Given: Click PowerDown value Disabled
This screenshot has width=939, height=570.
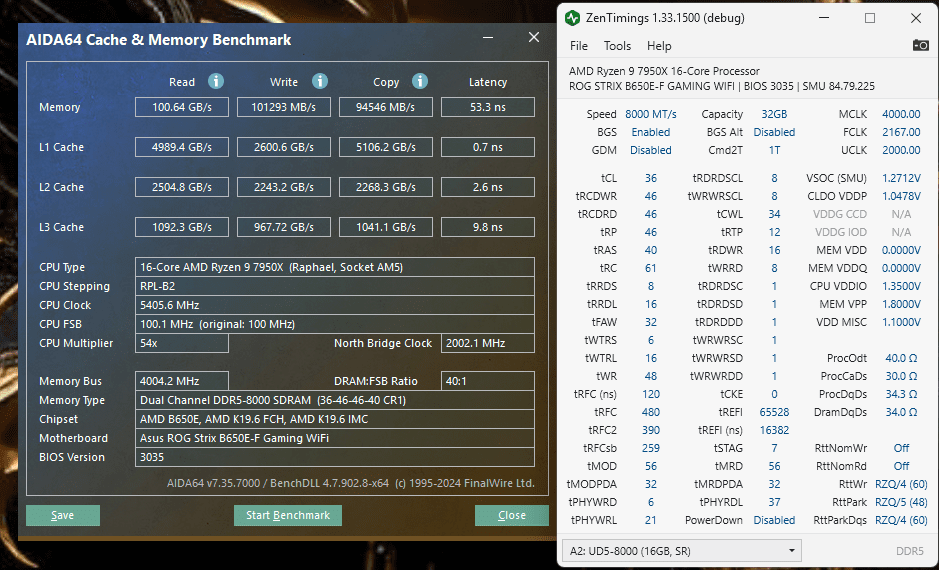Looking at the screenshot, I should 774,520.
